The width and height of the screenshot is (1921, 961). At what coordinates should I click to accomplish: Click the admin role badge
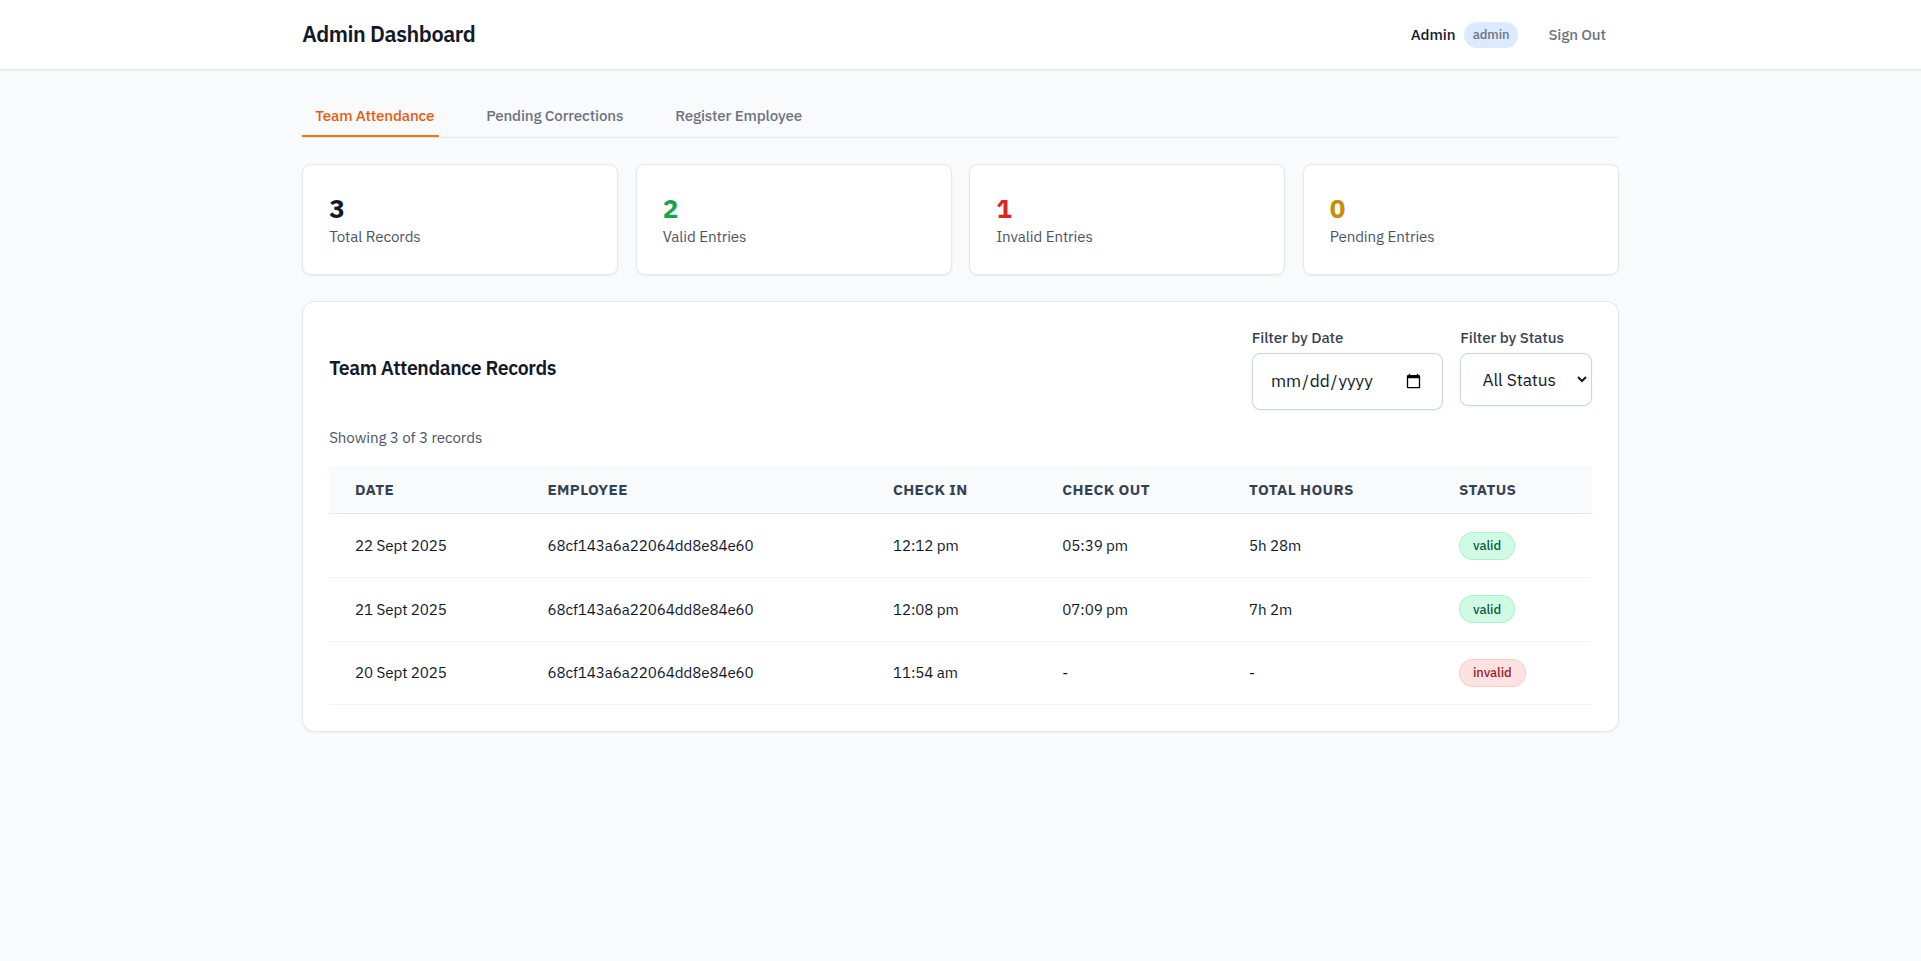click(1490, 34)
